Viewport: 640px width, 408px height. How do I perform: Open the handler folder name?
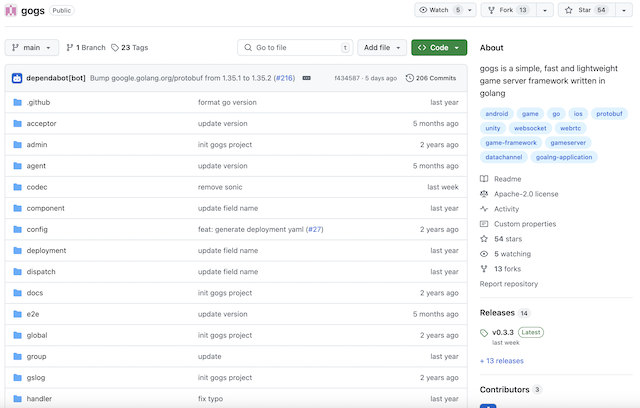pos(39,399)
